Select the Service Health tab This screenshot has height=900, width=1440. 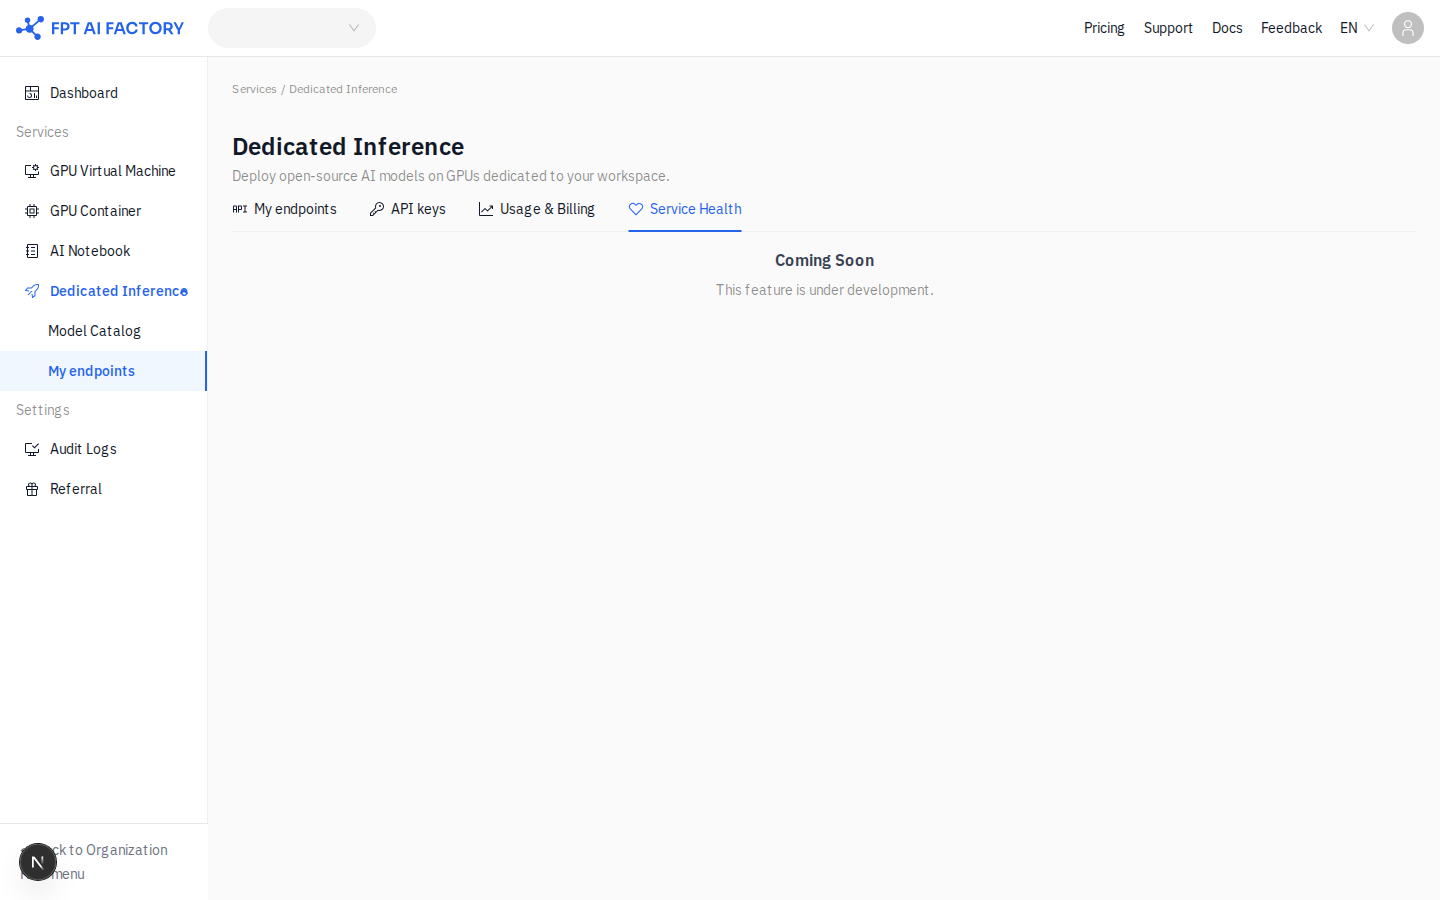click(x=685, y=209)
